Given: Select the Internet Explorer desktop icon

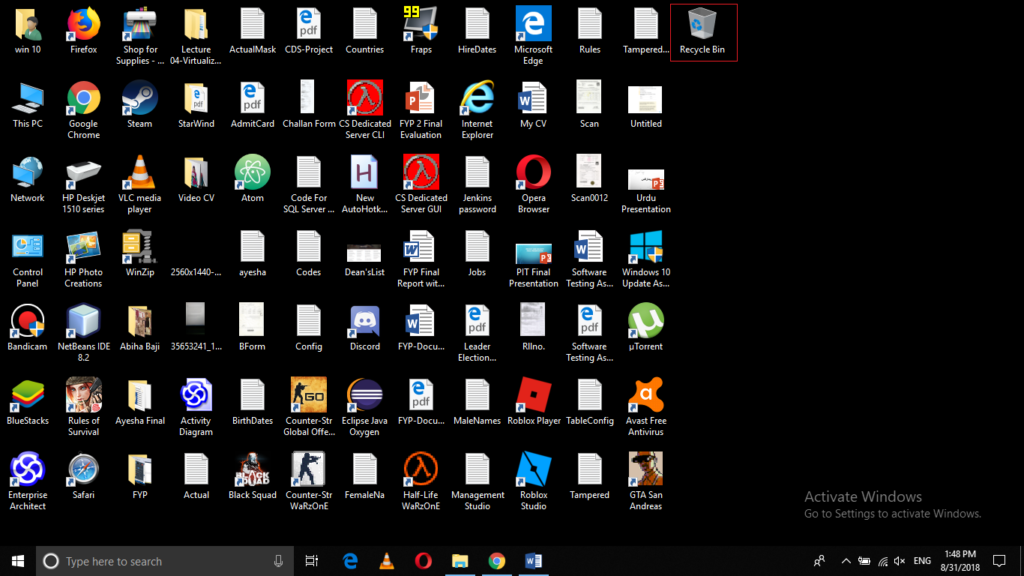Looking at the screenshot, I should pyautogui.click(x=477, y=110).
